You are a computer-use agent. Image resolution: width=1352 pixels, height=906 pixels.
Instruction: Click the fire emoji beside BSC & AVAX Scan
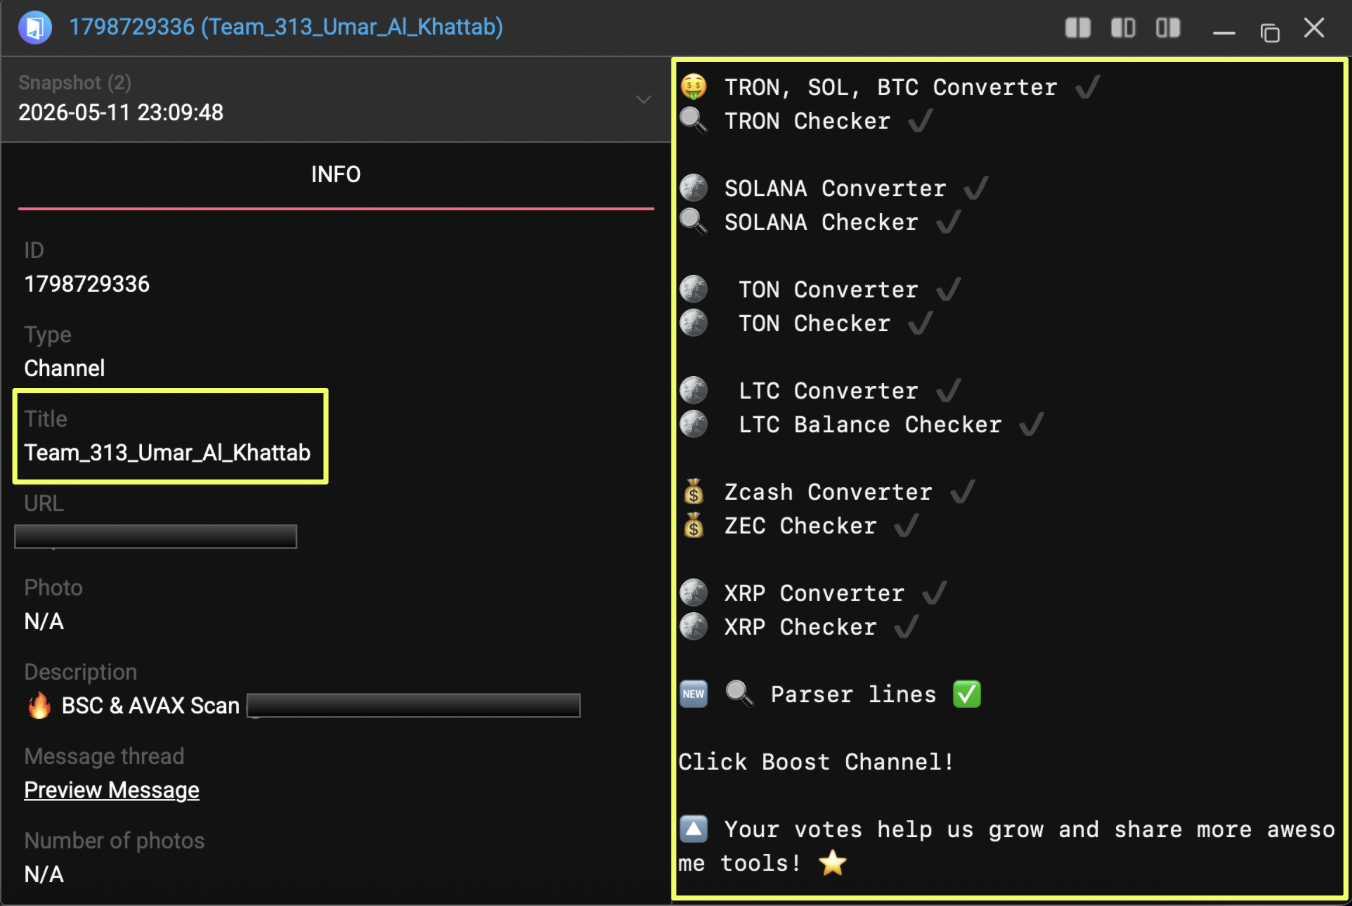[x=39, y=706]
